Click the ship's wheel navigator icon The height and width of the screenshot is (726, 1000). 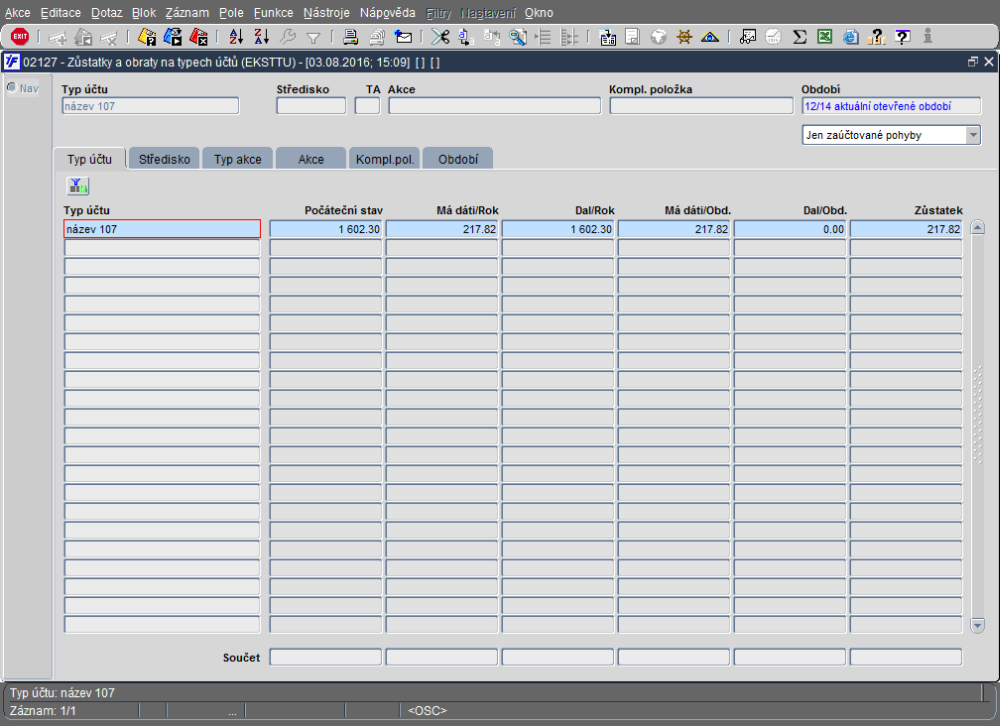click(684, 37)
